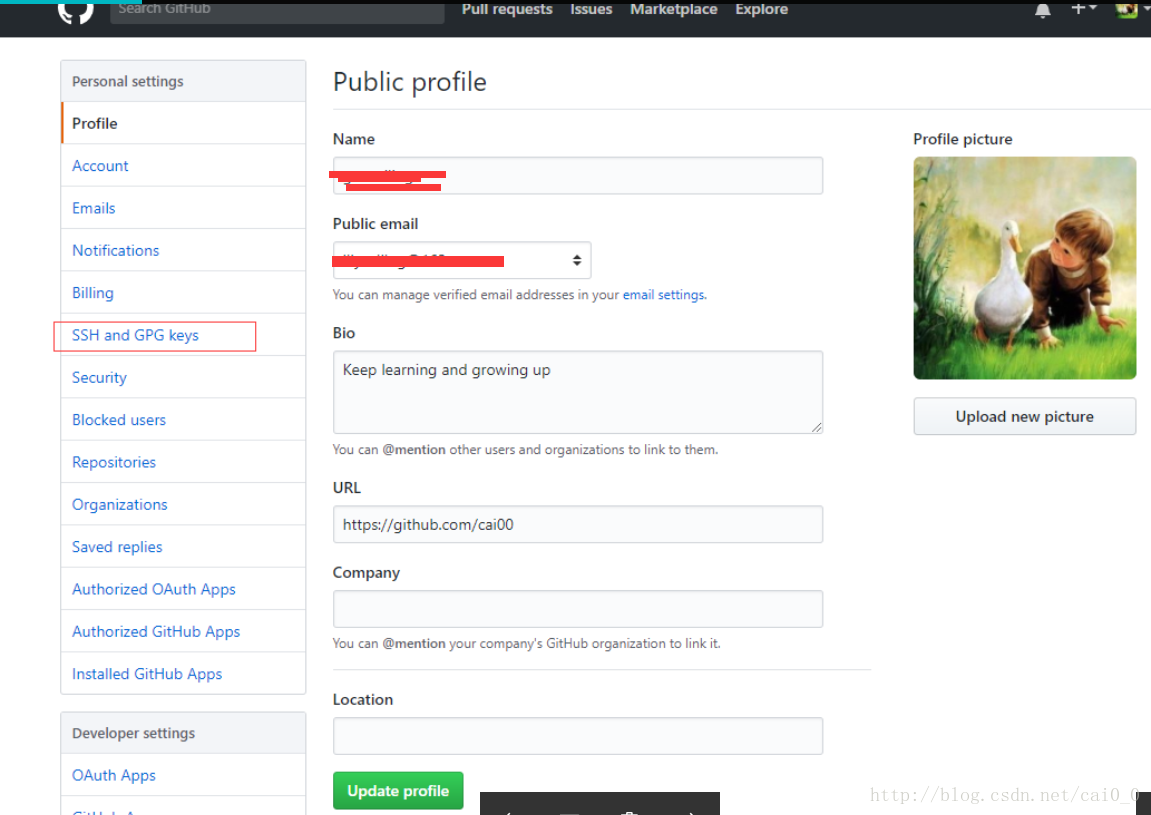Focus the Search GitHub box

pyautogui.click(x=277, y=11)
